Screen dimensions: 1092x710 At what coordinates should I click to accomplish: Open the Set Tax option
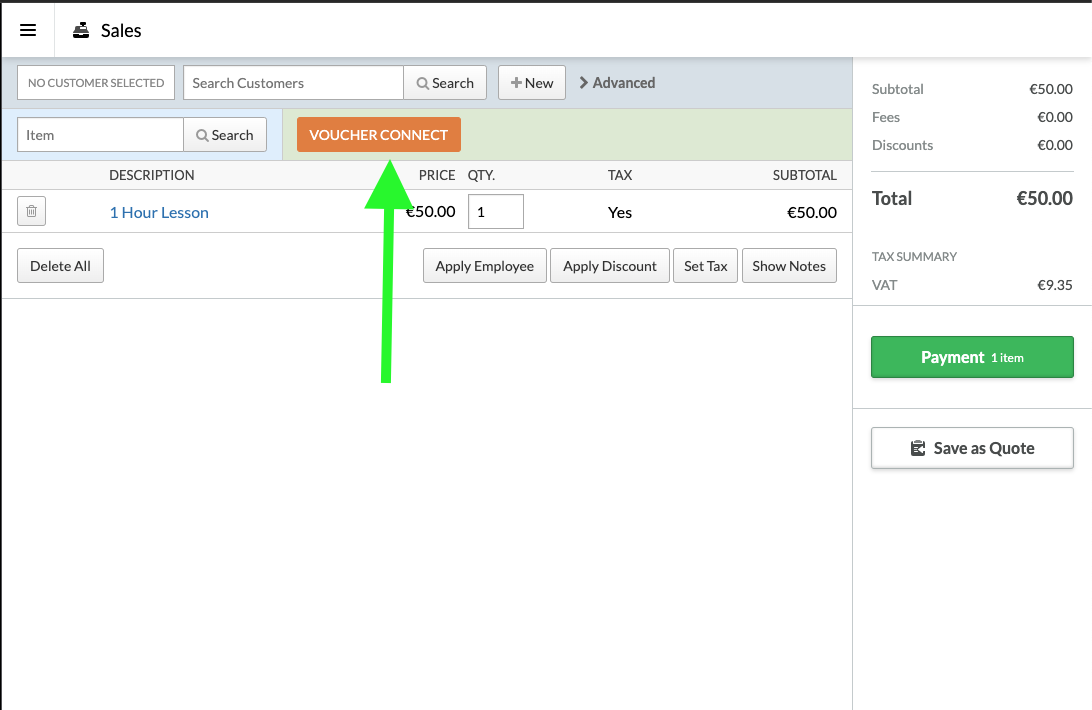click(x=705, y=266)
